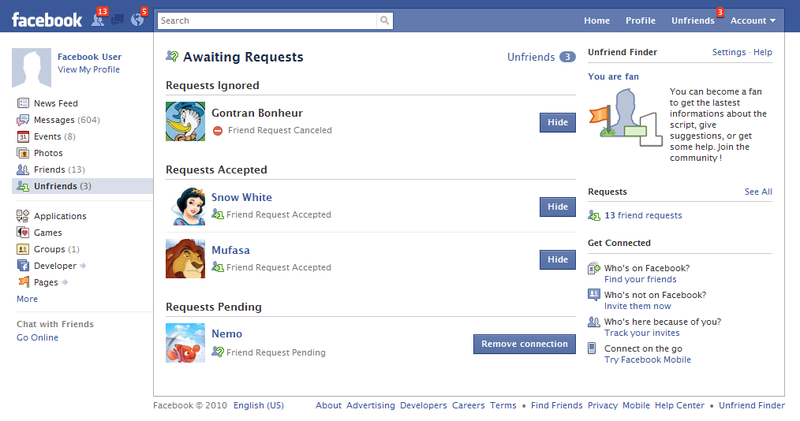
Task: Open the notifications globe icon
Action: 137,20
